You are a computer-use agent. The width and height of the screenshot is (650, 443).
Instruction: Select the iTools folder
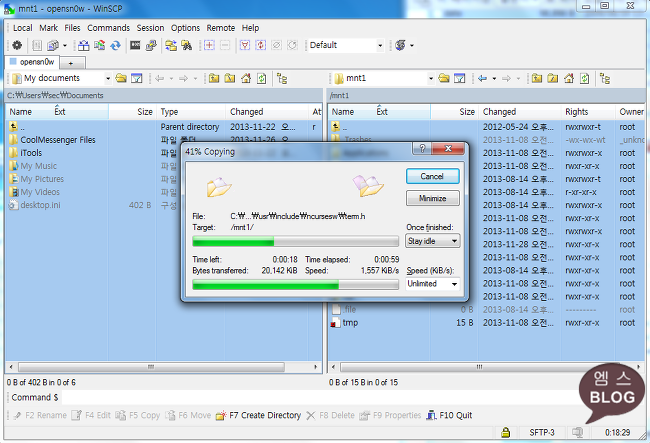pos(31,153)
